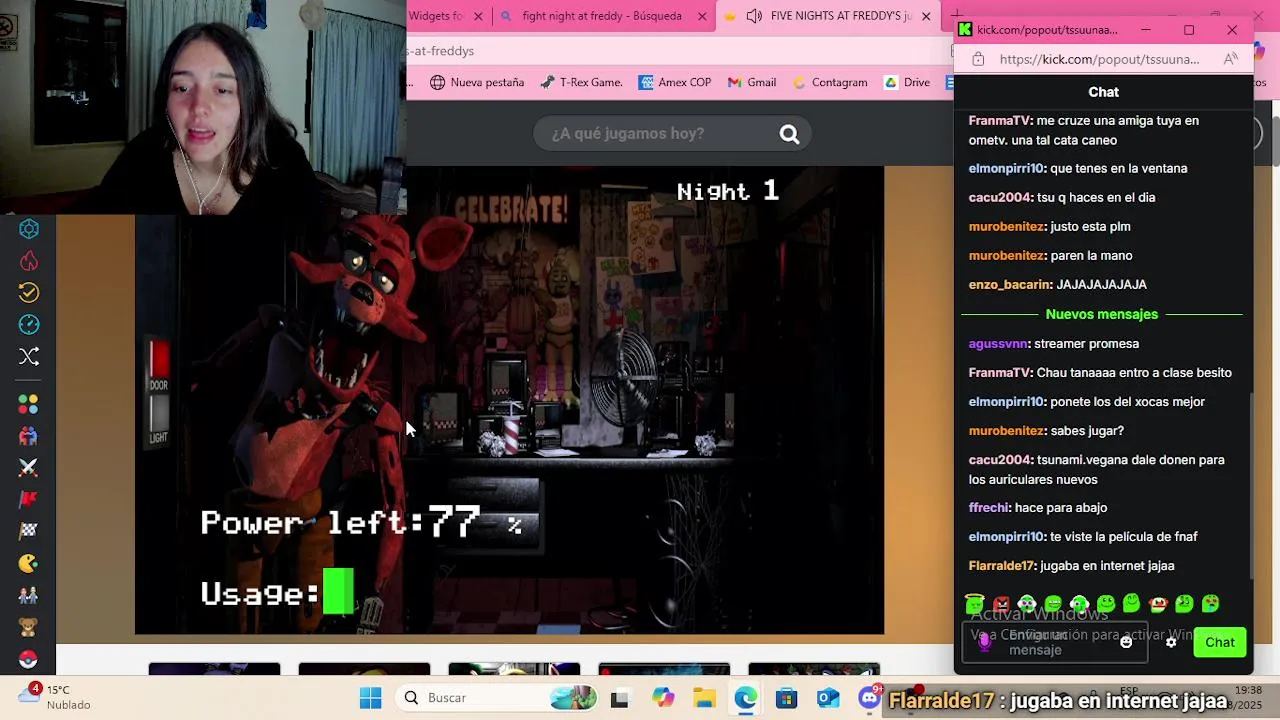This screenshot has height=720, width=1280.
Task: Open Outlook from the taskbar
Action: (x=828, y=698)
